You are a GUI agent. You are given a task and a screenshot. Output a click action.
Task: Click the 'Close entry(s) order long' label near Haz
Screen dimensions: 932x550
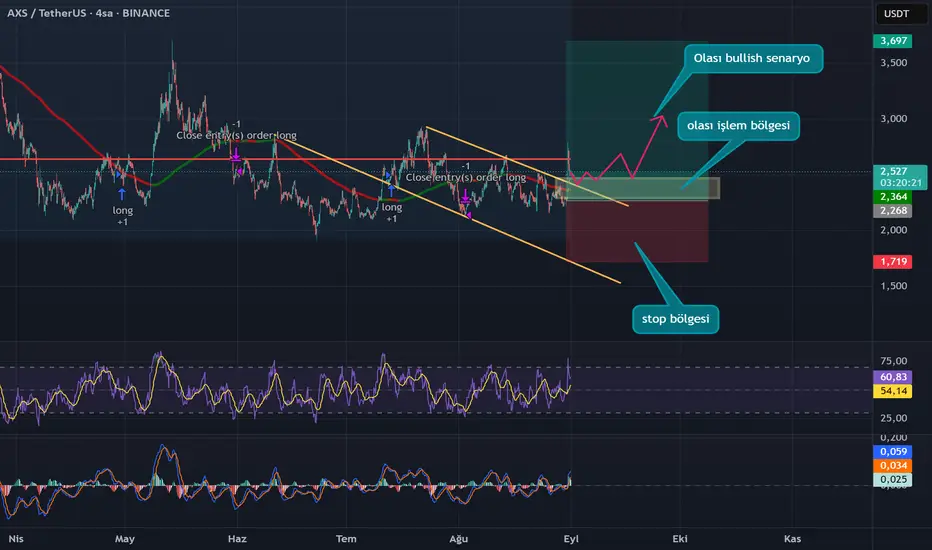(x=236, y=136)
